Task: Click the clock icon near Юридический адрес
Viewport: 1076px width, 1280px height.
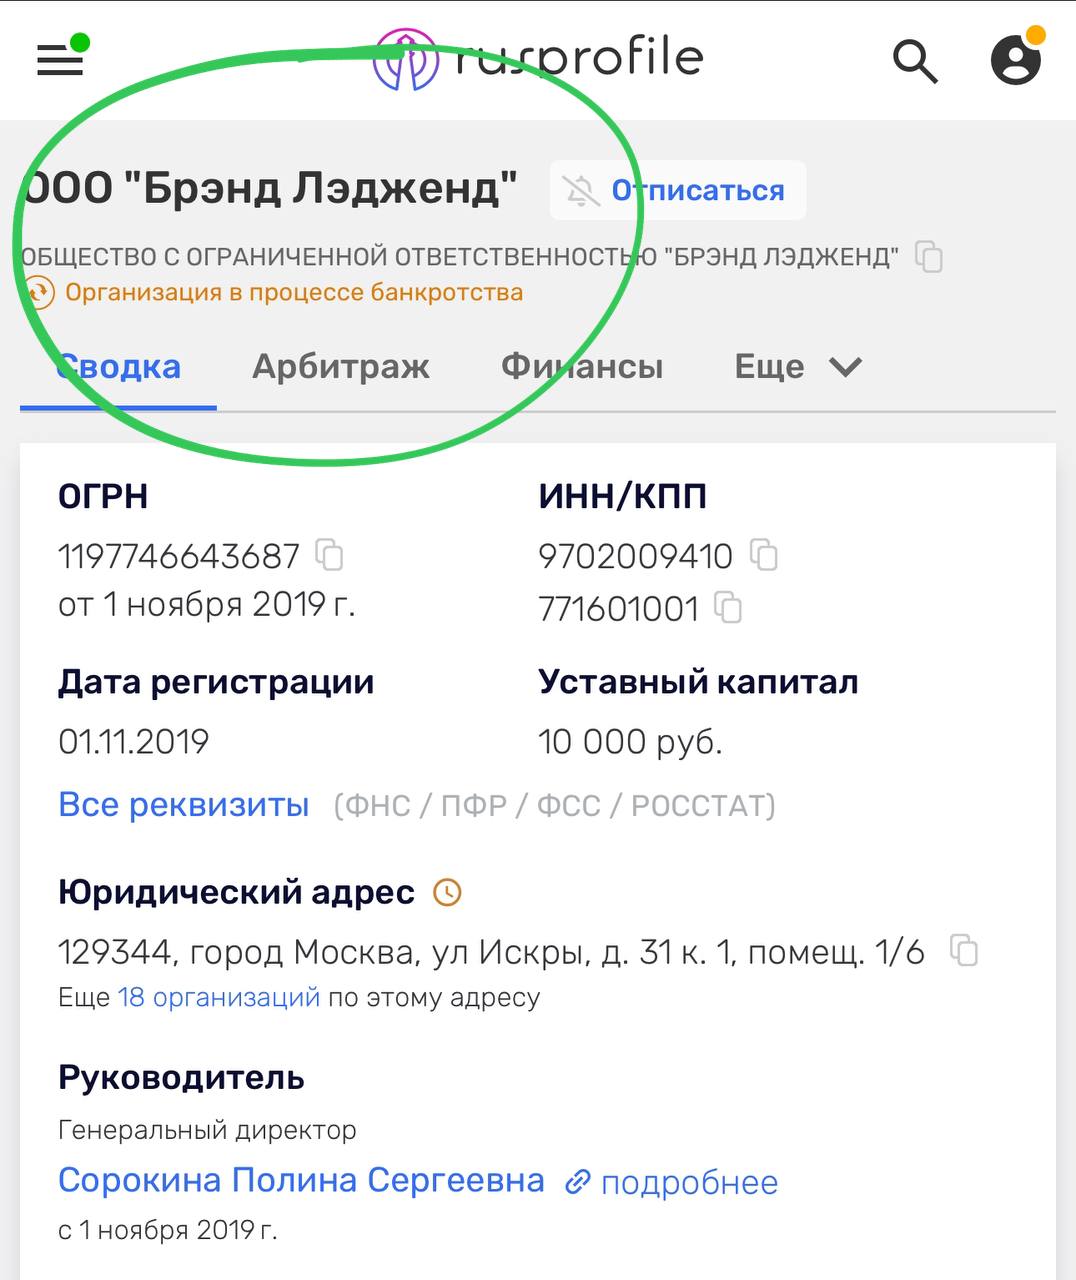Action: pos(447,892)
